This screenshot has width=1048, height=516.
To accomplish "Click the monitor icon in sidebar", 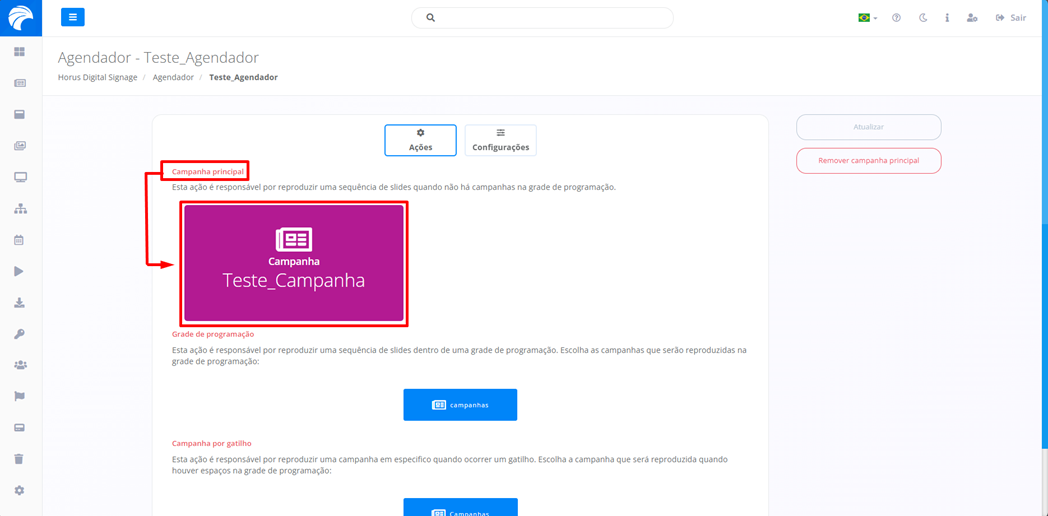I will pyautogui.click(x=20, y=177).
